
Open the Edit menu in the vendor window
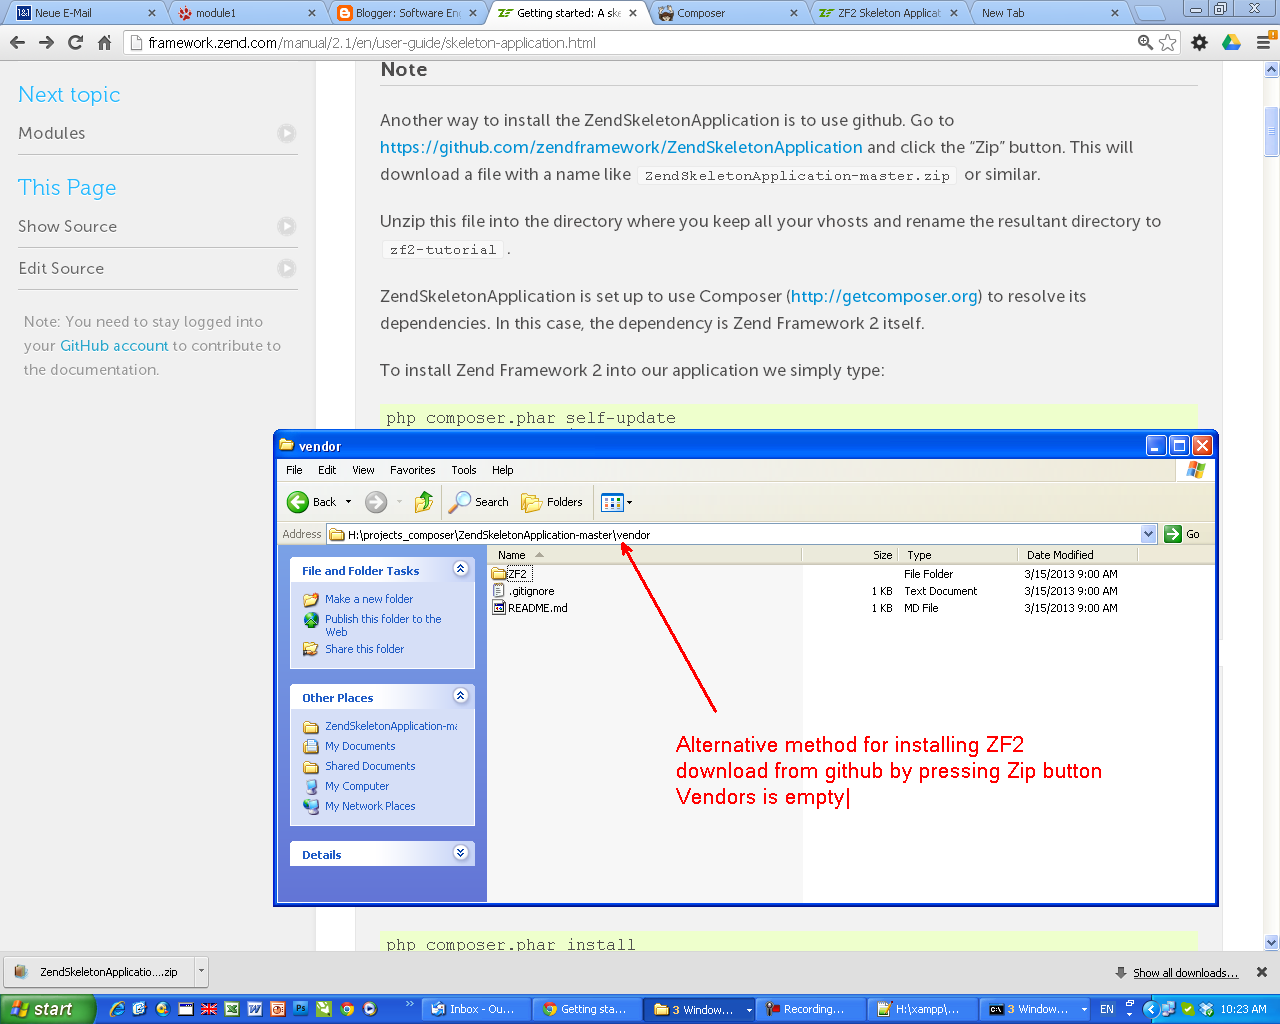click(x=327, y=470)
